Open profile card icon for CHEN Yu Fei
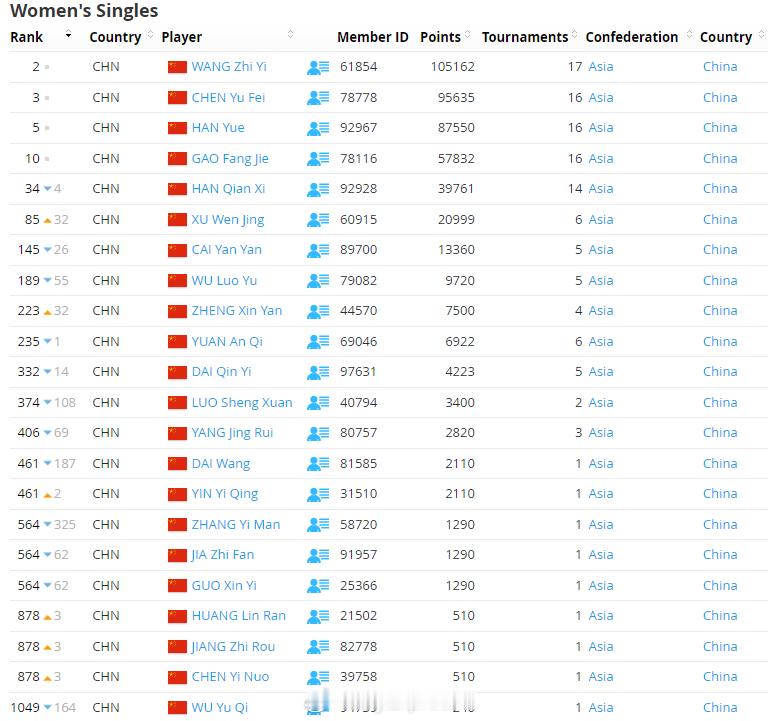This screenshot has width=768, height=721. pyautogui.click(x=318, y=98)
